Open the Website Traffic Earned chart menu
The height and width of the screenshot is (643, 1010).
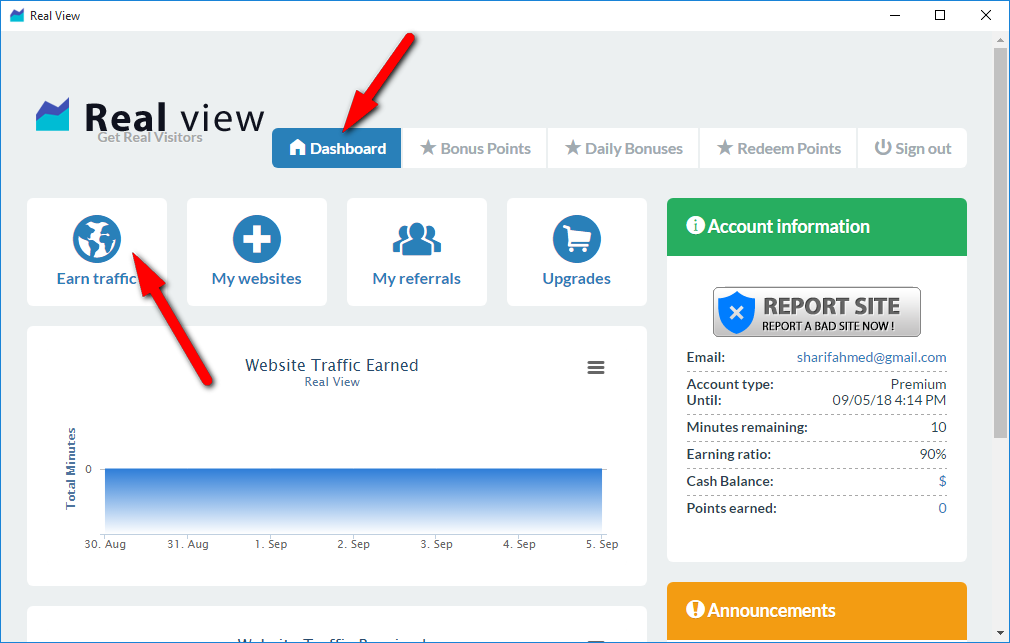pyautogui.click(x=596, y=367)
